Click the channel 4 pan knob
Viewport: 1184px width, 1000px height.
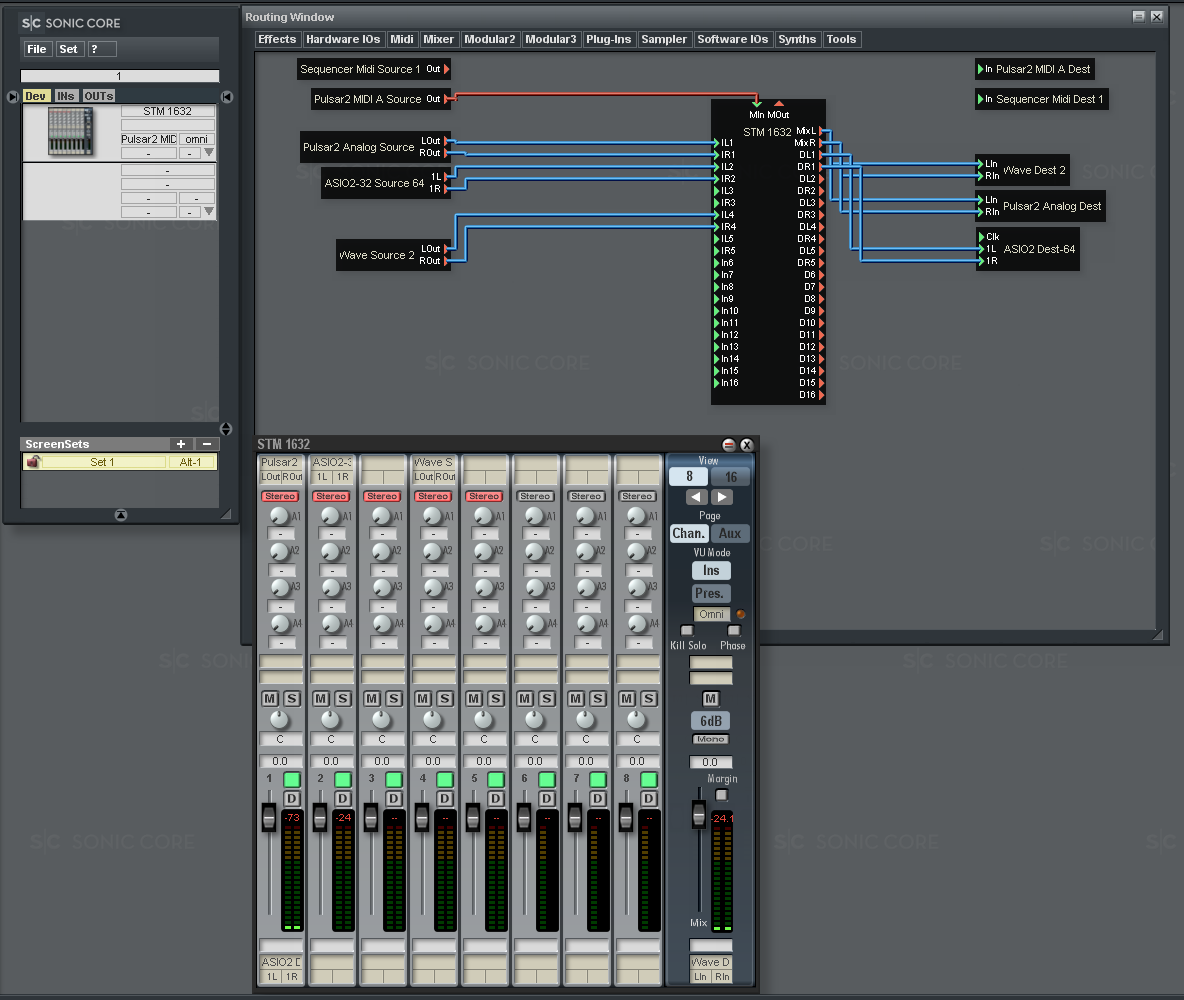coord(432,719)
